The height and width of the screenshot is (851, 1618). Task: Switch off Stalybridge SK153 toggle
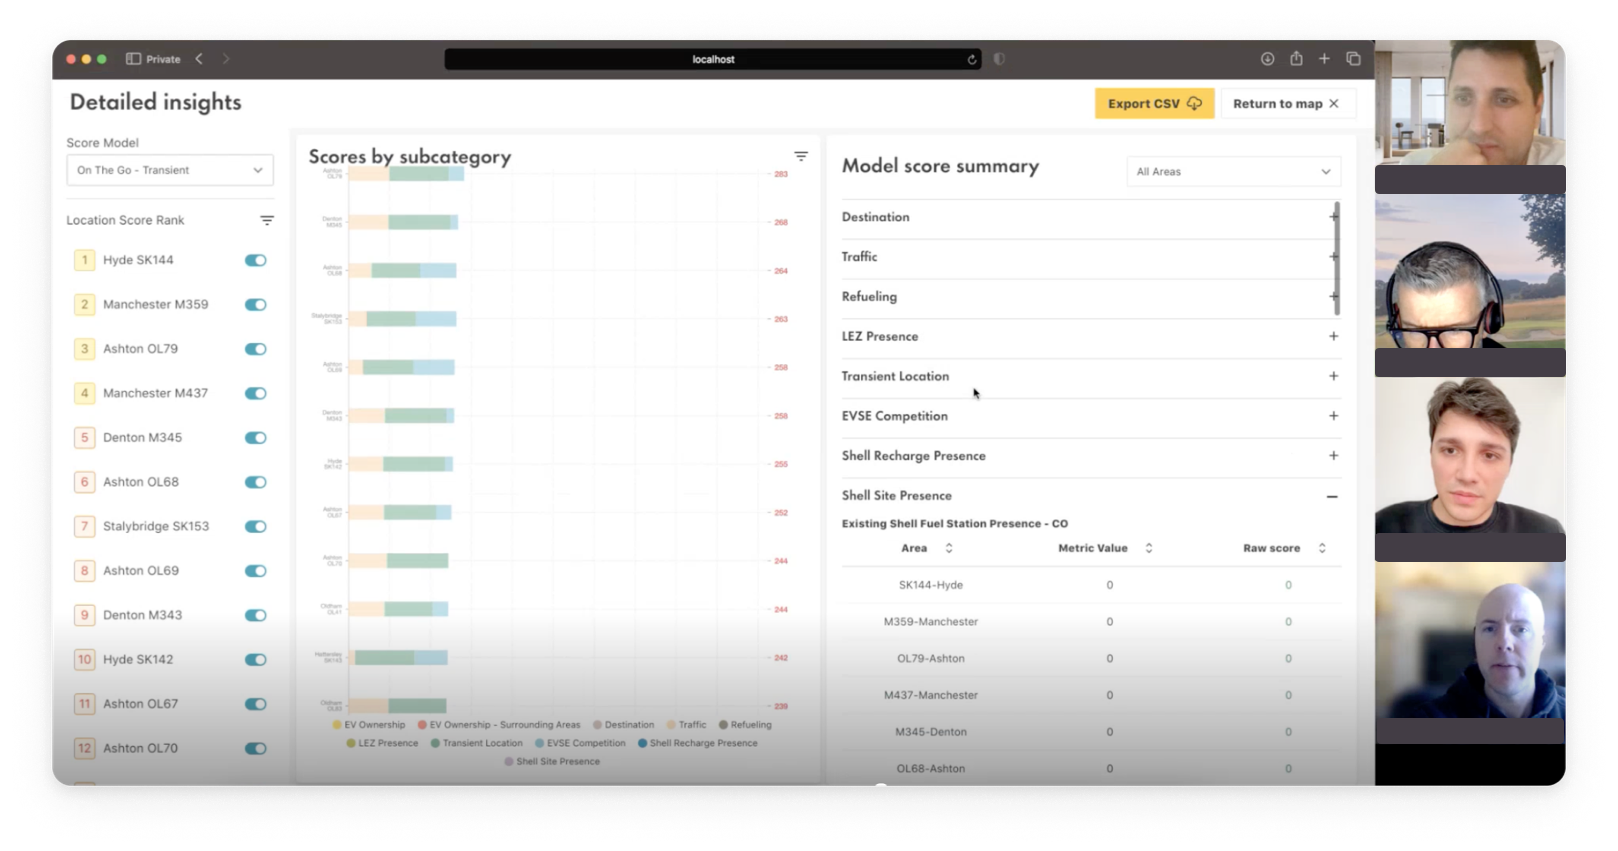pos(256,527)
